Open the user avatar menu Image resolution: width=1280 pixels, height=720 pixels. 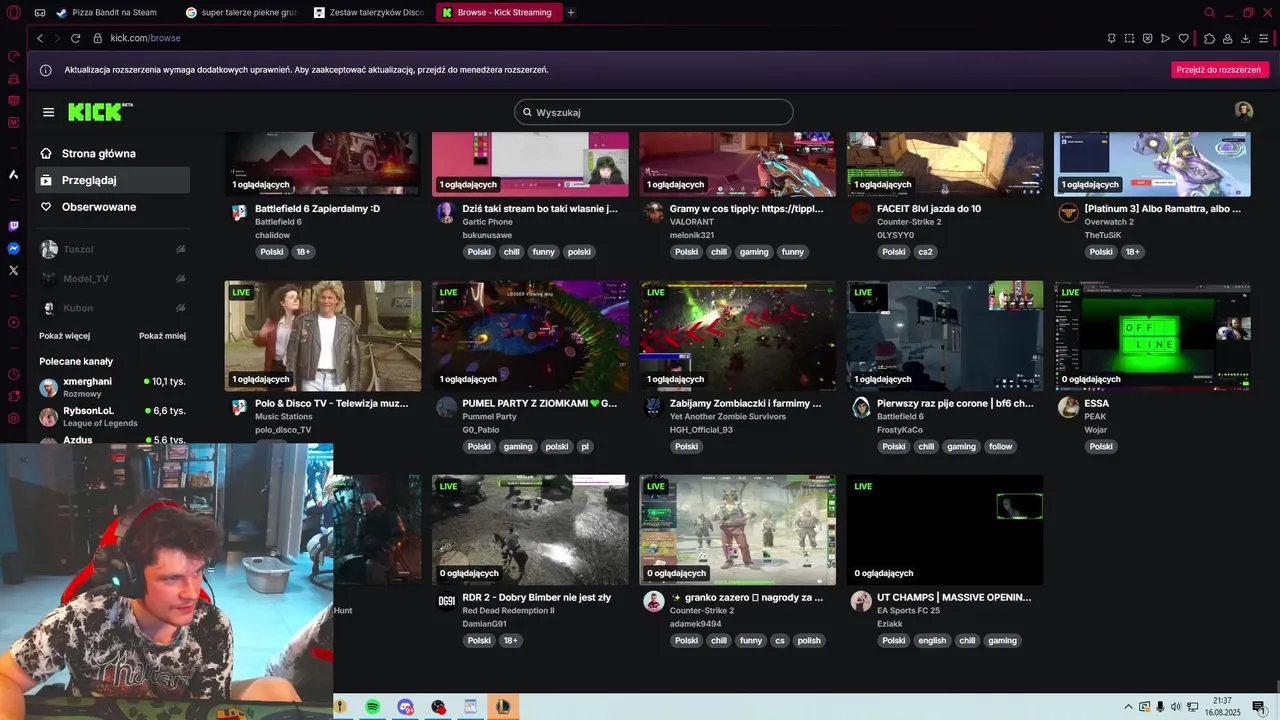(x=1243, y=111)
